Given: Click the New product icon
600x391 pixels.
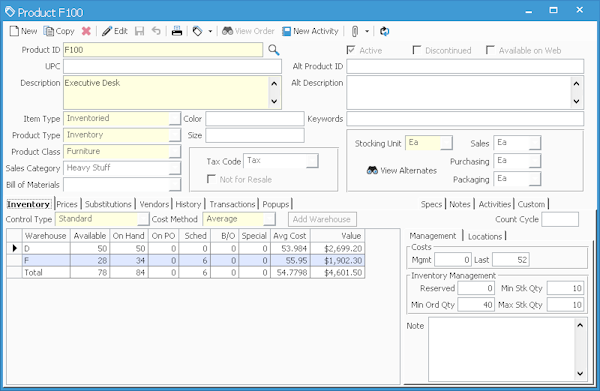Looking at the screenshot, I should 14,31.
